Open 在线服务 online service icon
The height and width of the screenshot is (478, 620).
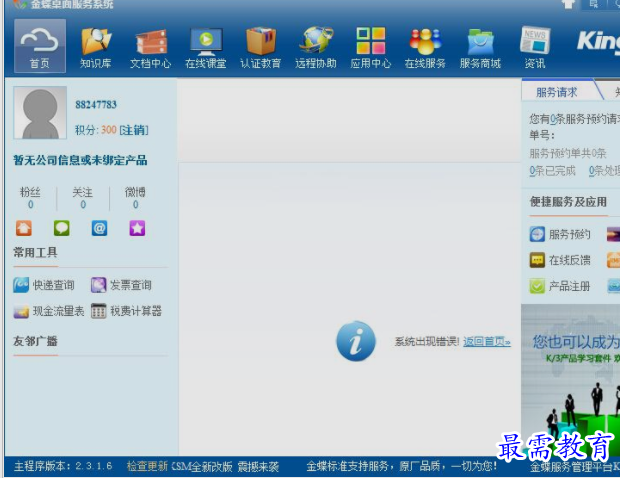(425, 47)
